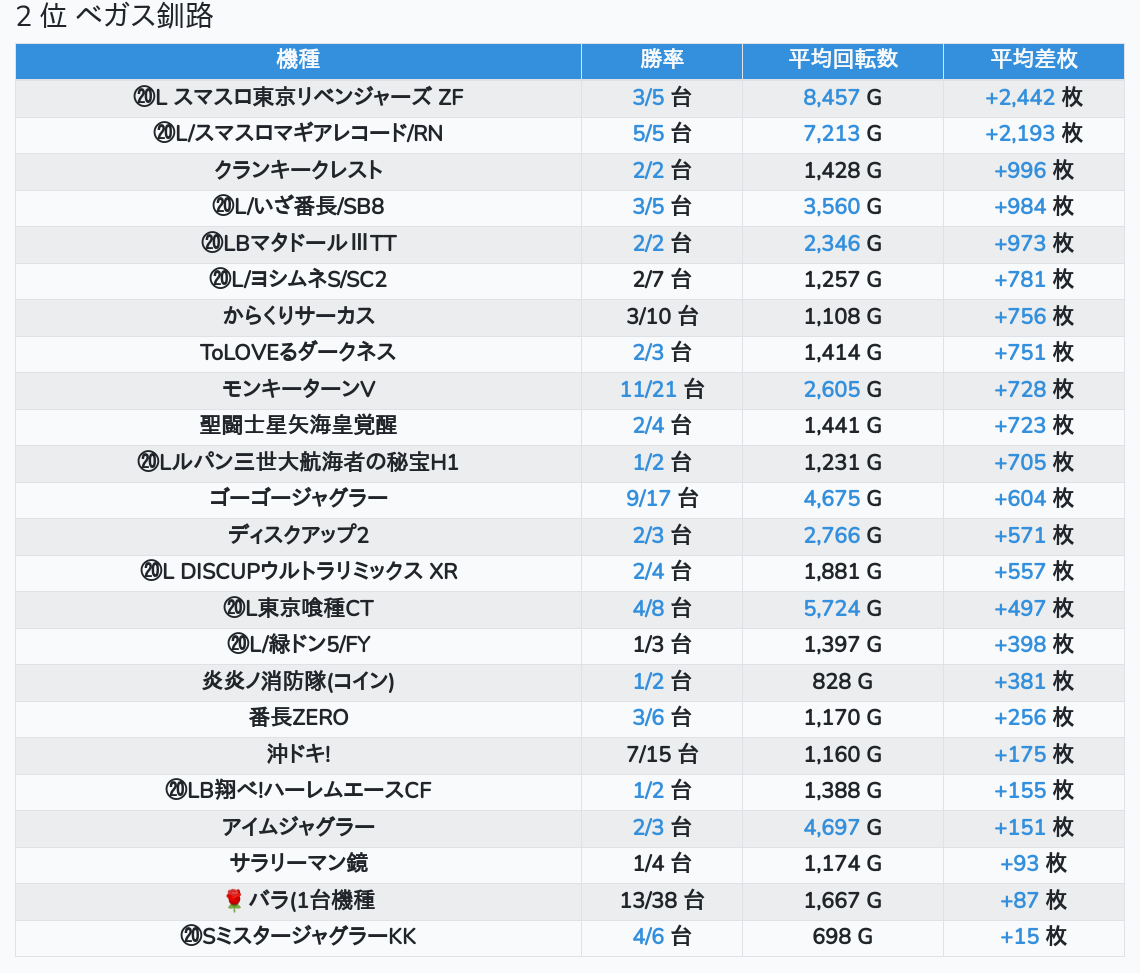Click win rate 4/8 台
Viewport: 1140px width, 973px height.
(662, 608)
